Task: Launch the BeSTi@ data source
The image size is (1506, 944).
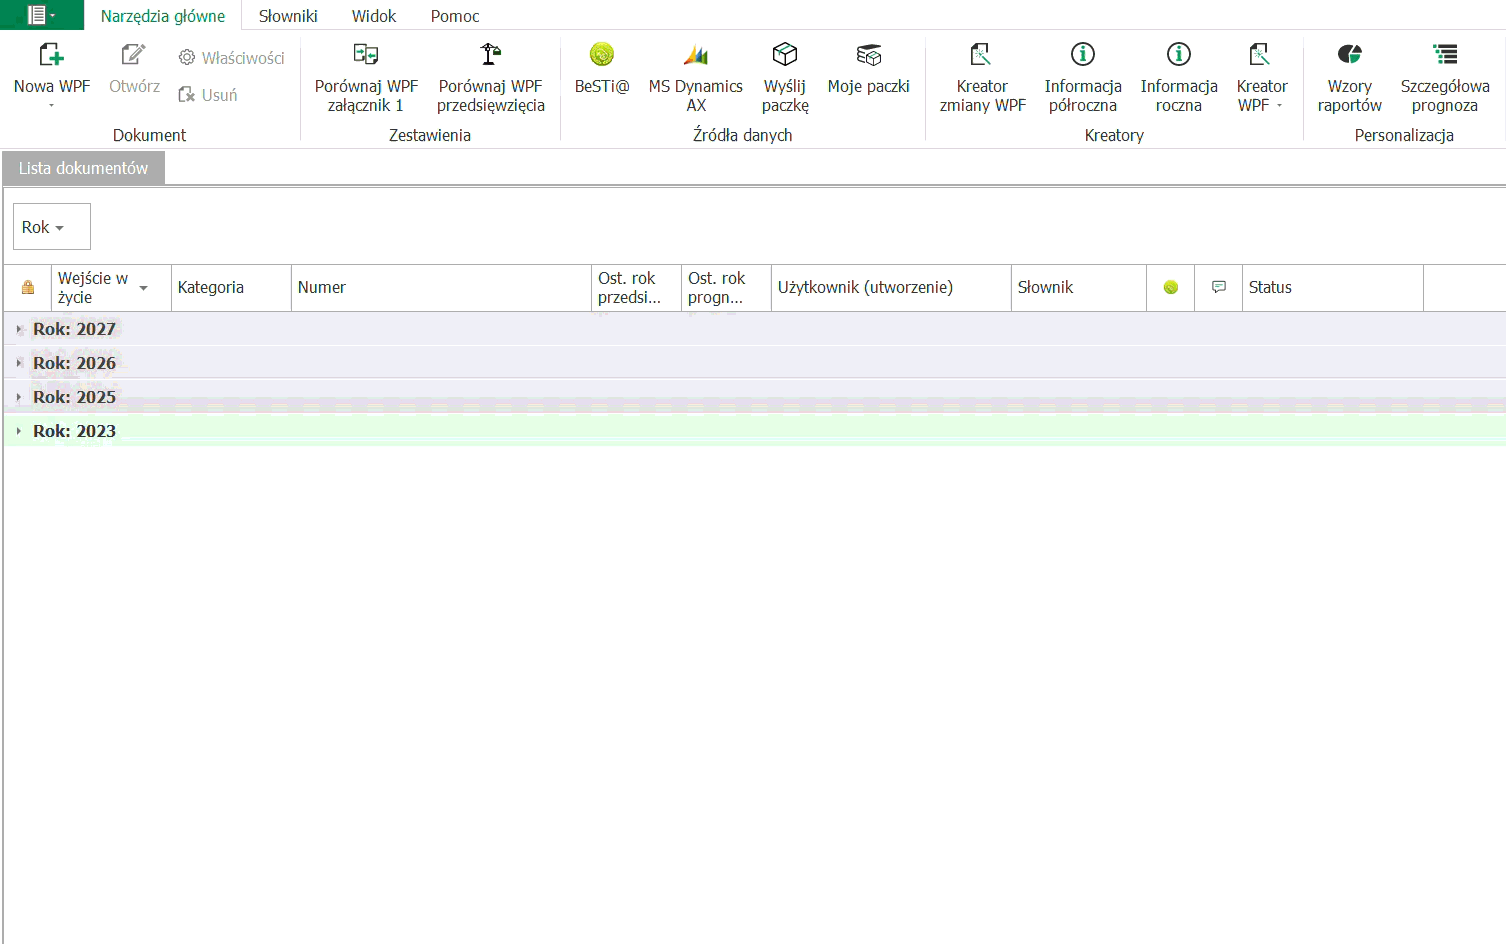Action: click(x=602, y=68)
